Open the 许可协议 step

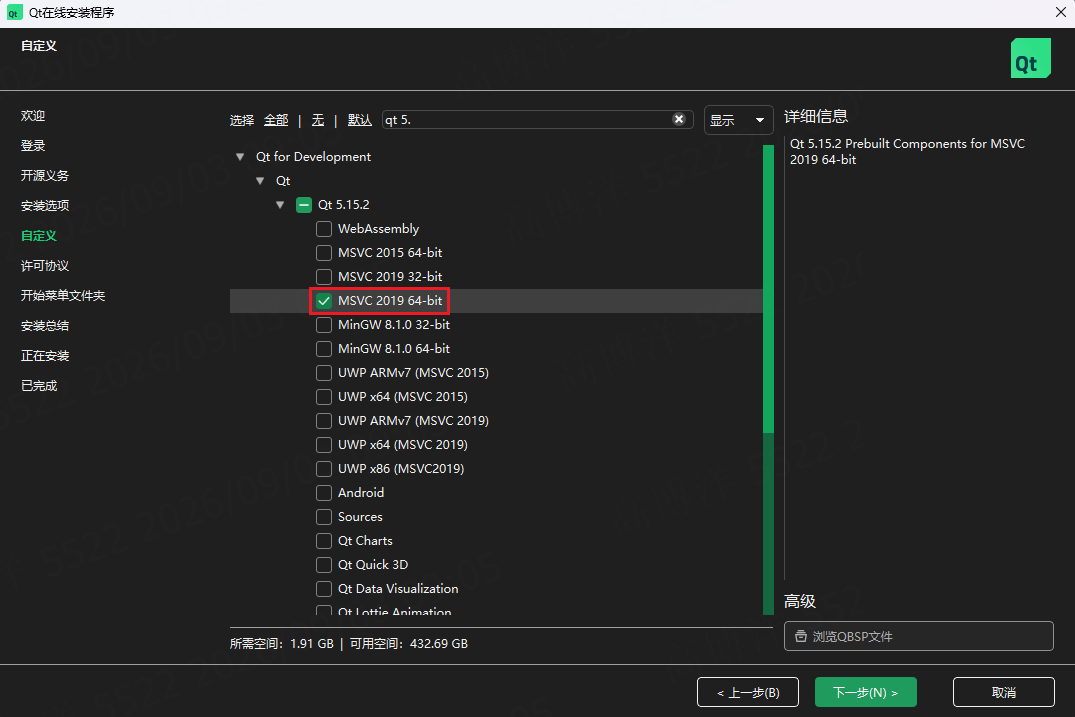point(45,266)
